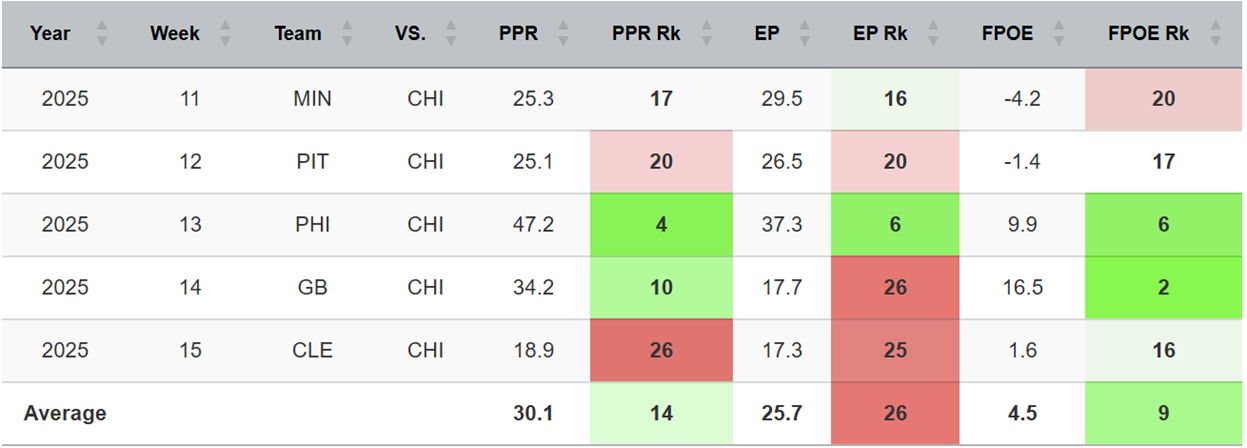This screenshot has width=1247, height=448.
Task: Click the Average row label
Action: 65,413
